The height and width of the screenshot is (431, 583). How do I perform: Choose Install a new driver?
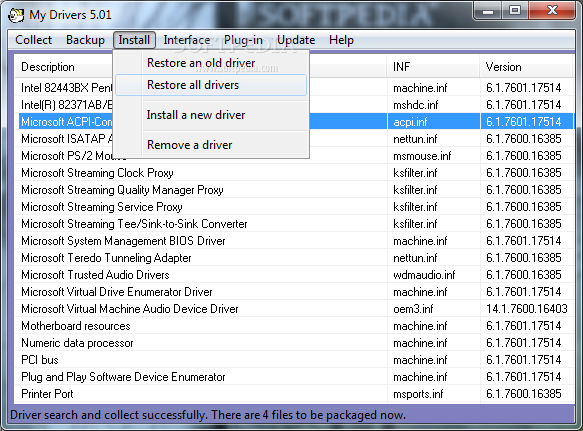211,115
